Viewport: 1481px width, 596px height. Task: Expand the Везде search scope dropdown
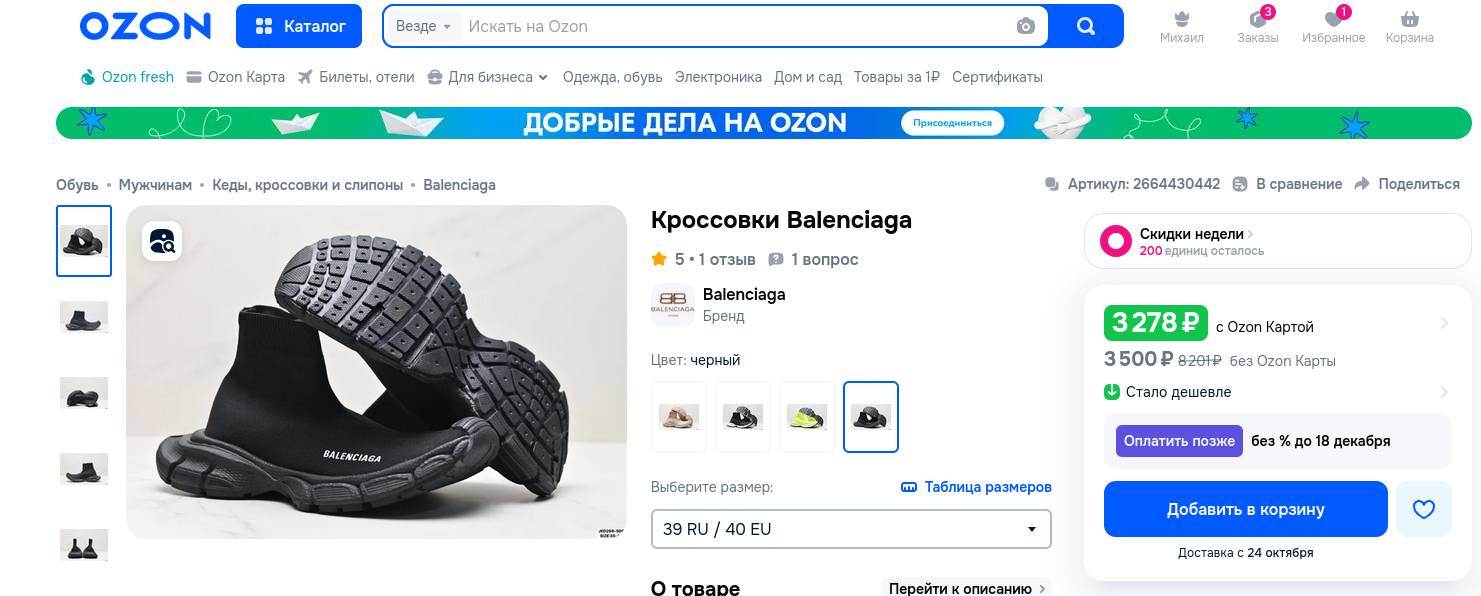pos(424,27)
